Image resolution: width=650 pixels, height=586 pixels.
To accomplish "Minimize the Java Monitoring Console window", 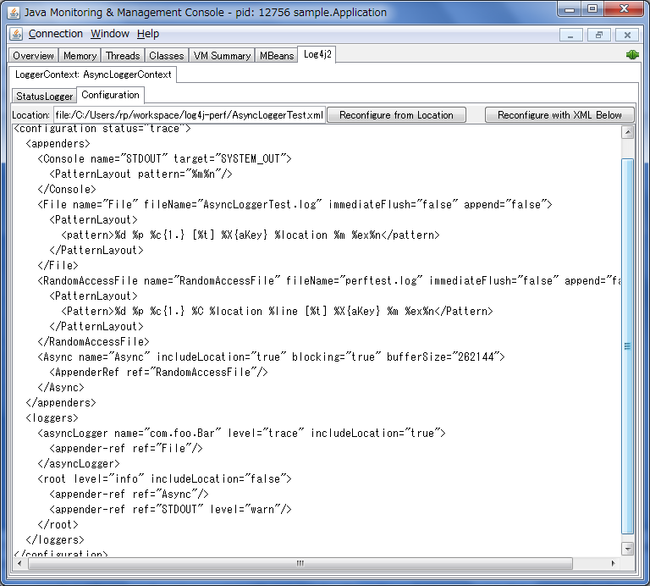I will [570, 9].
